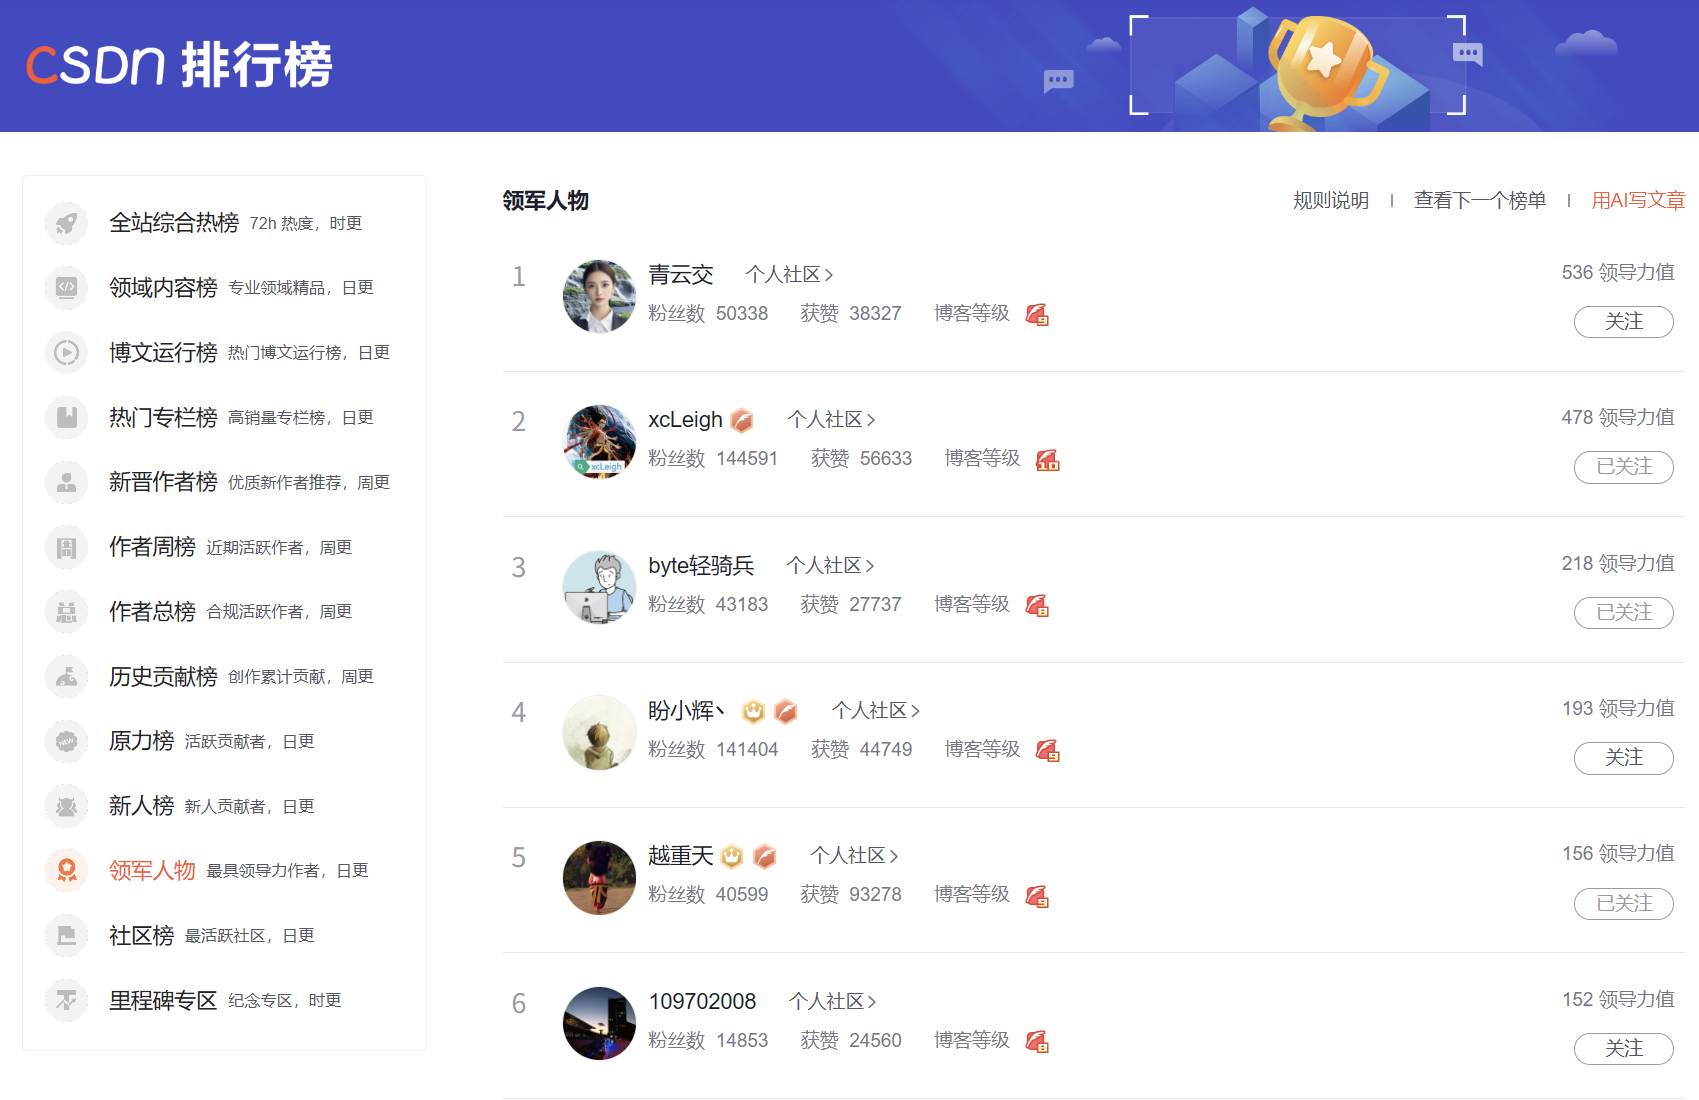Open xcLeigh's 个人社区 link
Screen dimensions: 1699x1100
pos(831,419)
